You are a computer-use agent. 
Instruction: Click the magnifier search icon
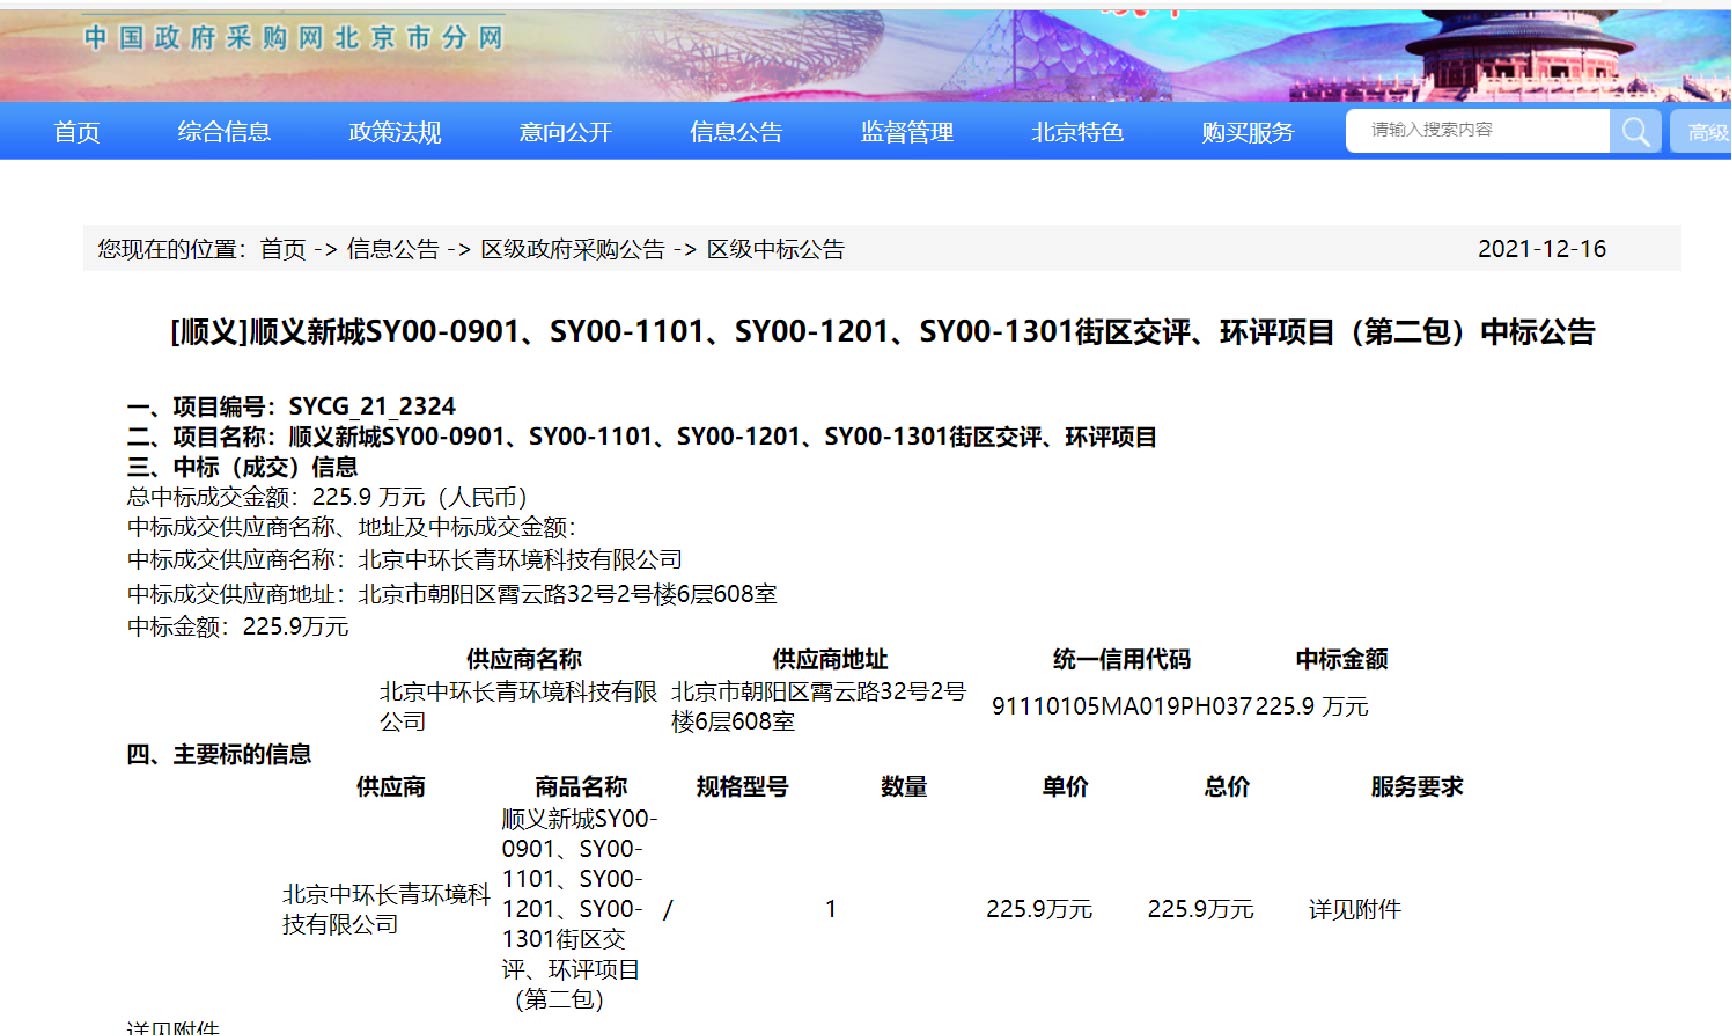[x=1635, y=131]
